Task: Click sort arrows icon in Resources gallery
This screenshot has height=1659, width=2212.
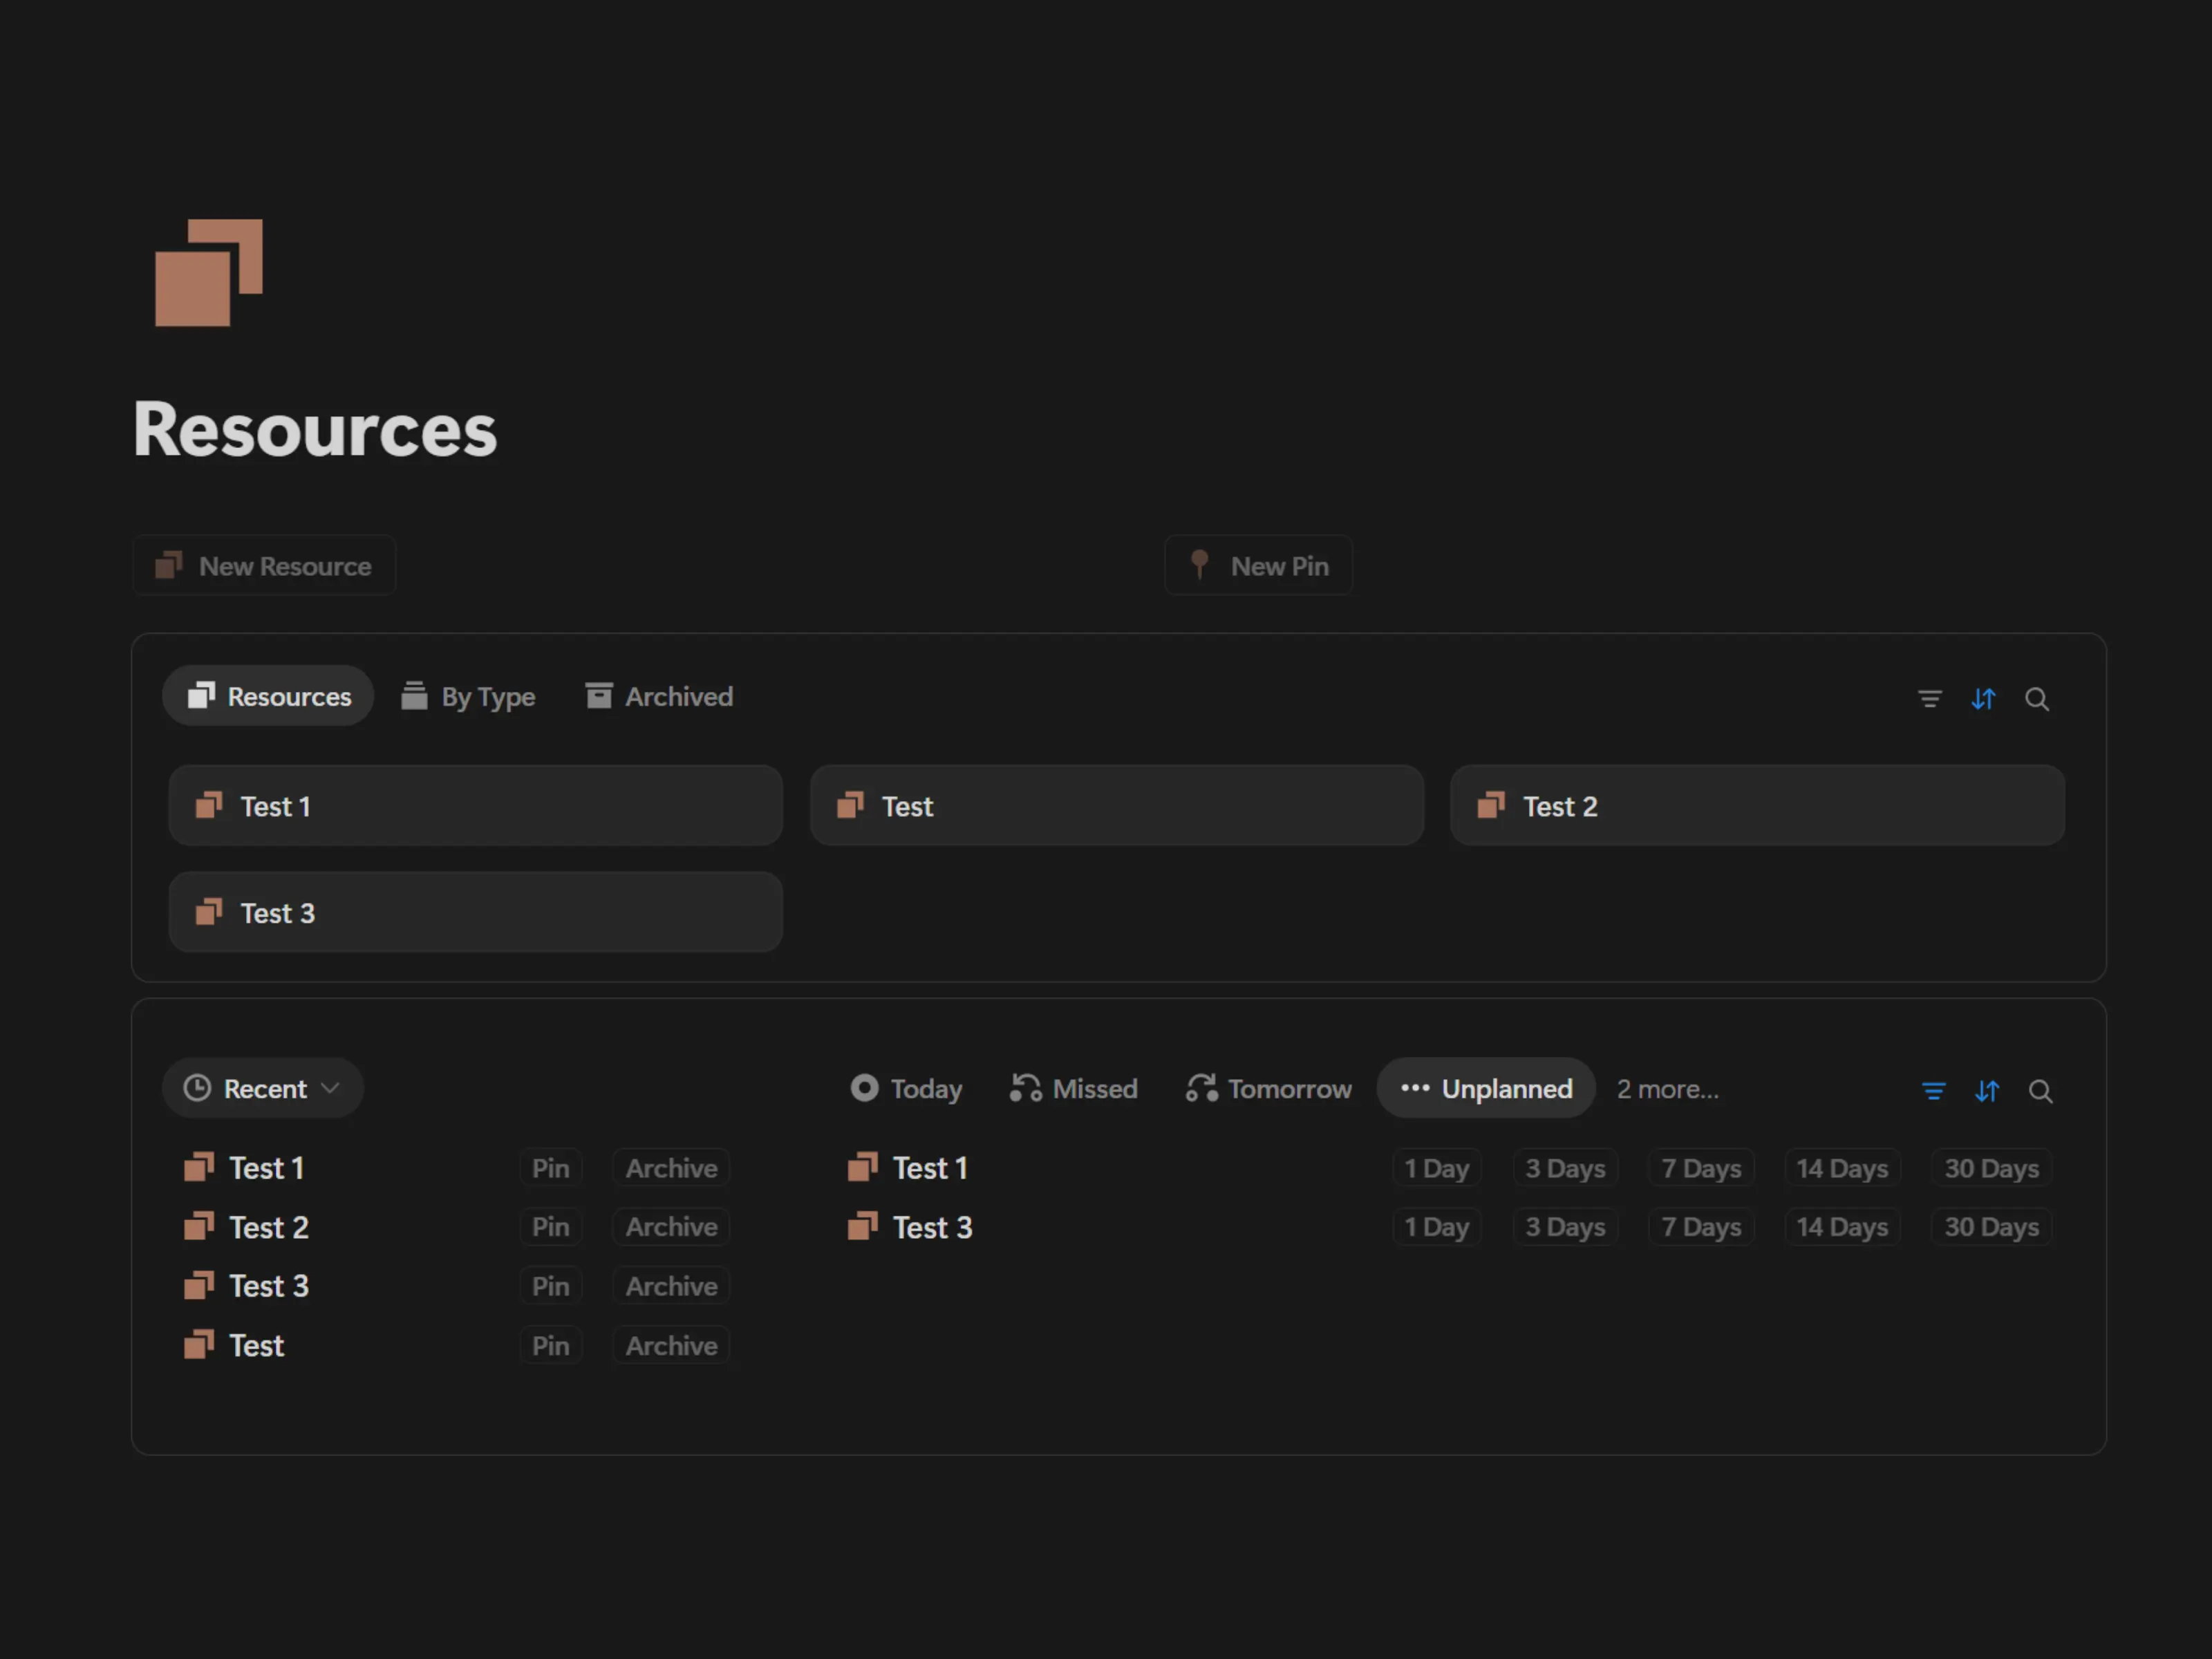Action: point(1983,698)
